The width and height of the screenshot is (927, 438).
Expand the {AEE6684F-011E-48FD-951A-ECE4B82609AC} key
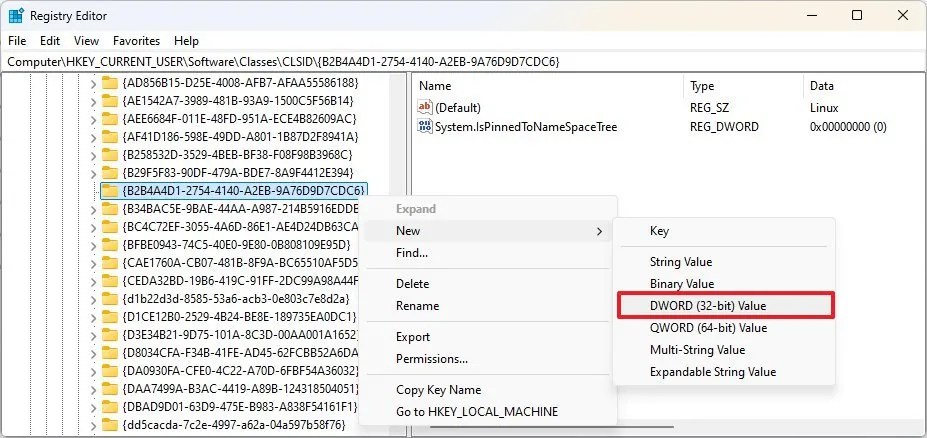[93, 119]
